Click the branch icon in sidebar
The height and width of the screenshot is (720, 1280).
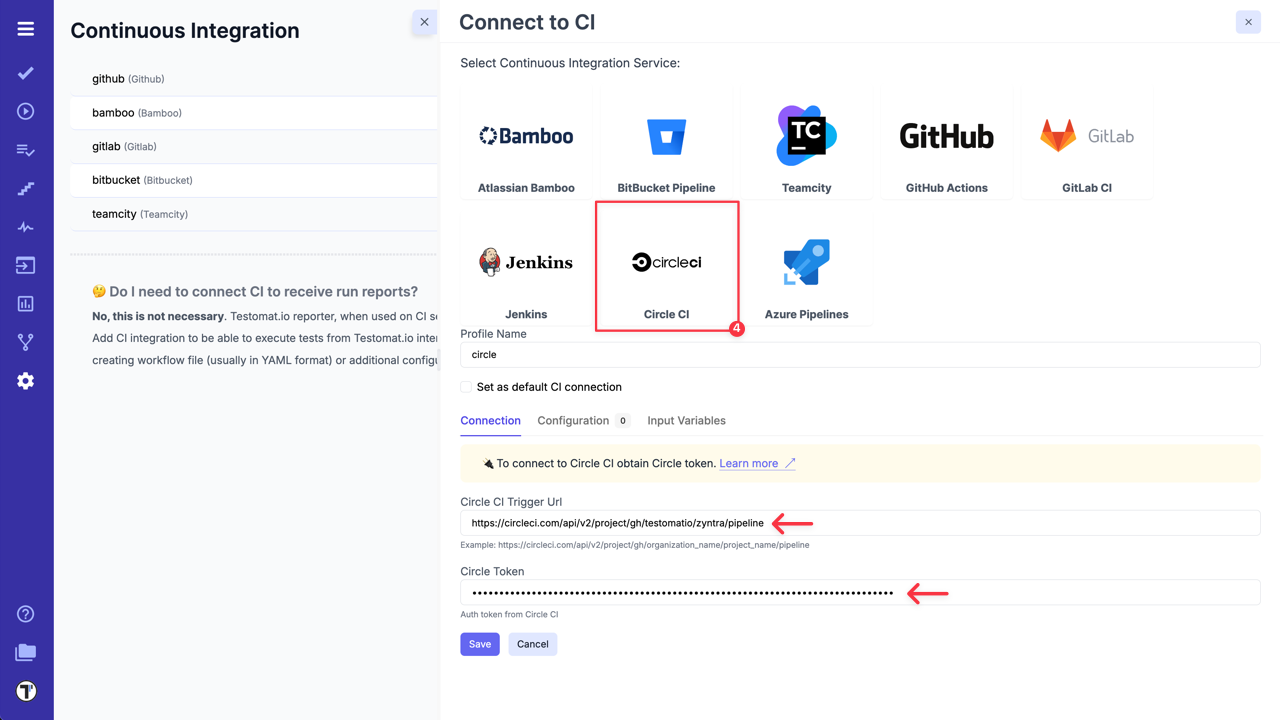pos(26,342)
